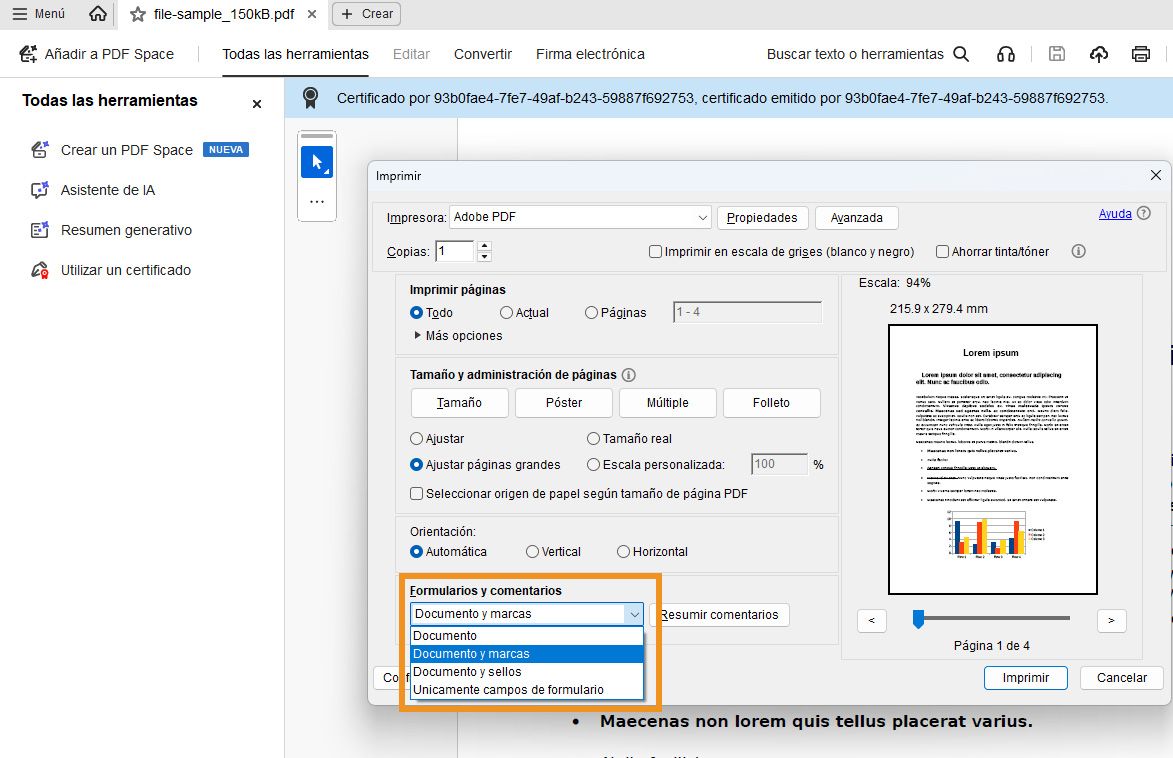Check Ahorrar tinta/tóner option
The width and height of the screenshot is (1173, 758).
coord(943,251)
